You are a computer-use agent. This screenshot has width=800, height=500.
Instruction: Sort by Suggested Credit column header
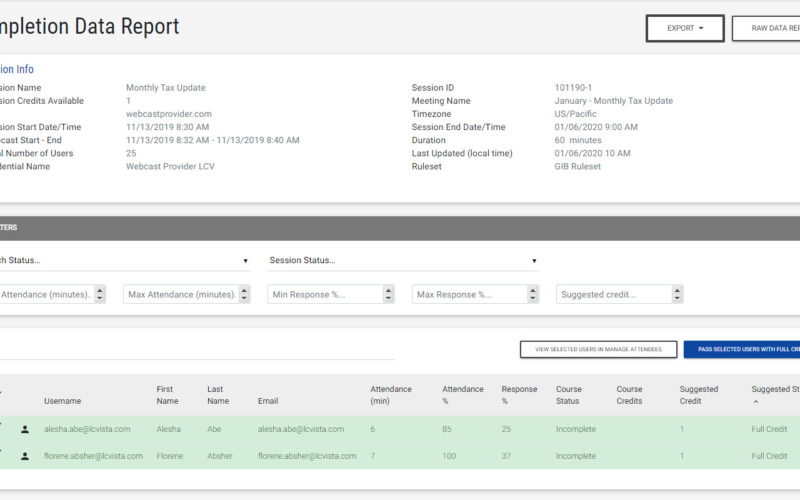[x=698, y=395]
